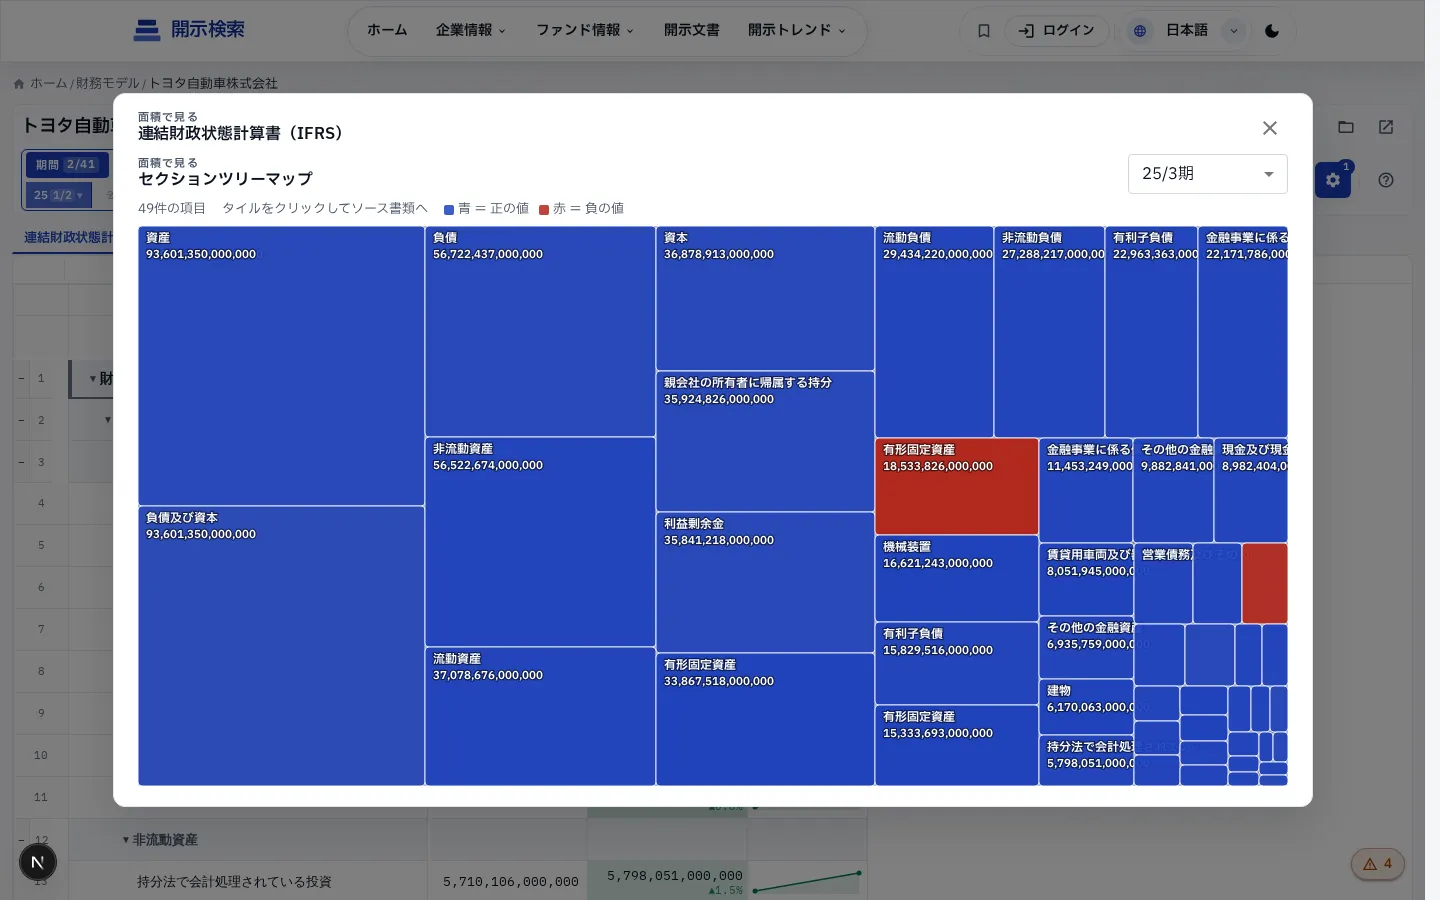
Task: Follow the 財務モデル breadcrumb link
Action: point(108,84)
